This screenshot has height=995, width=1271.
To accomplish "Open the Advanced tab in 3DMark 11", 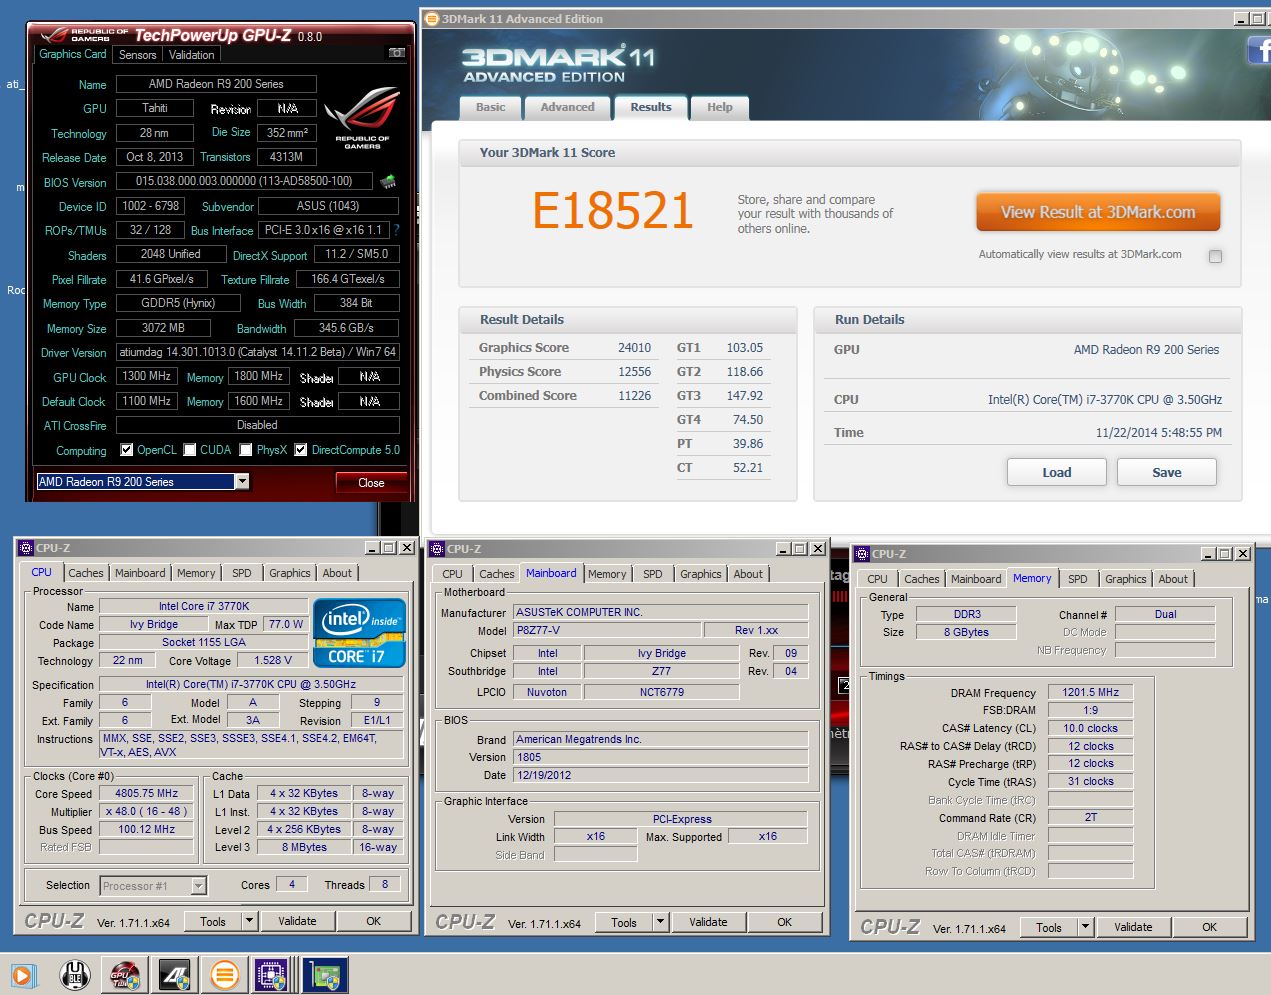I will 567,107.
